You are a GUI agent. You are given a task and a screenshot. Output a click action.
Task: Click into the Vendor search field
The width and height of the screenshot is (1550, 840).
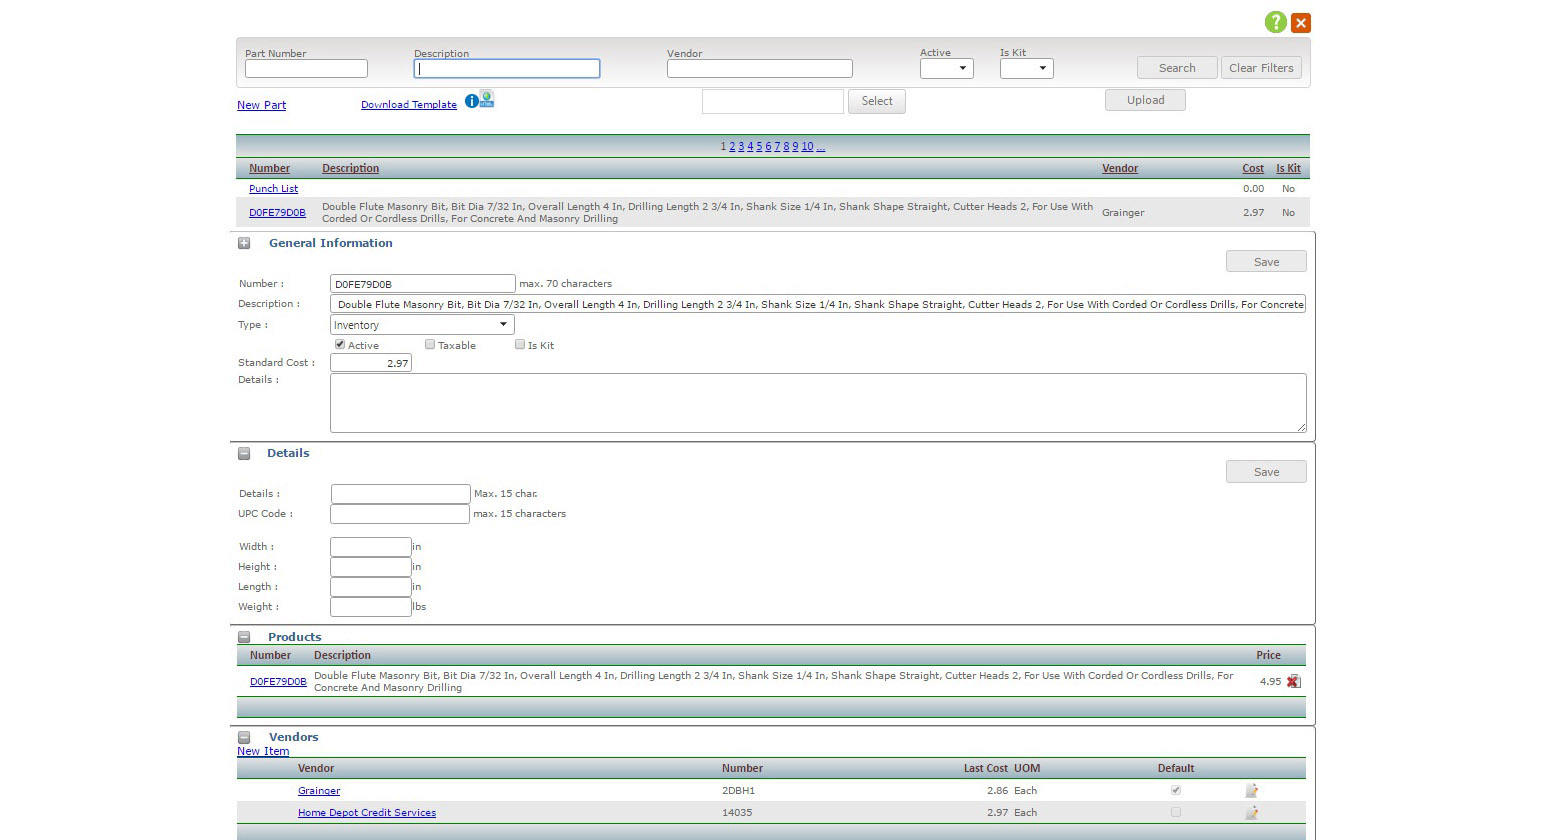759,69
